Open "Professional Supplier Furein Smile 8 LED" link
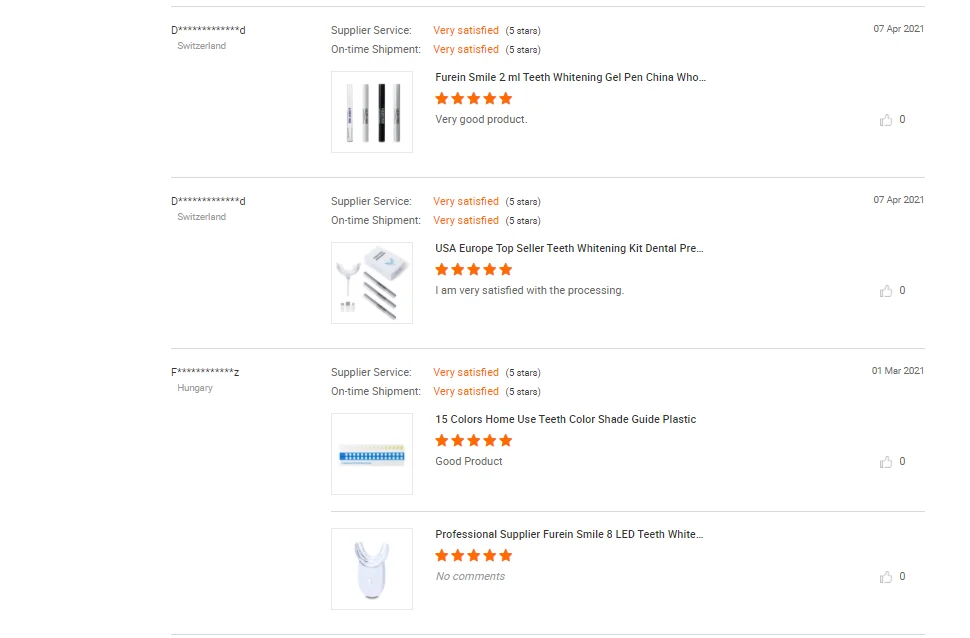970x638 pixels. (569, 534)
